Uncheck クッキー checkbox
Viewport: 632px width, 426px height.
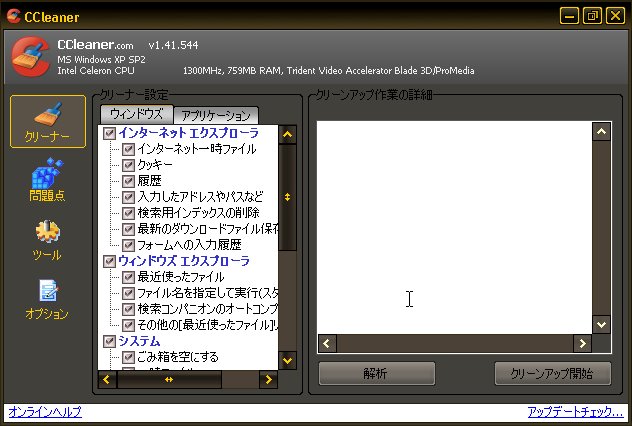coord(128,165)
